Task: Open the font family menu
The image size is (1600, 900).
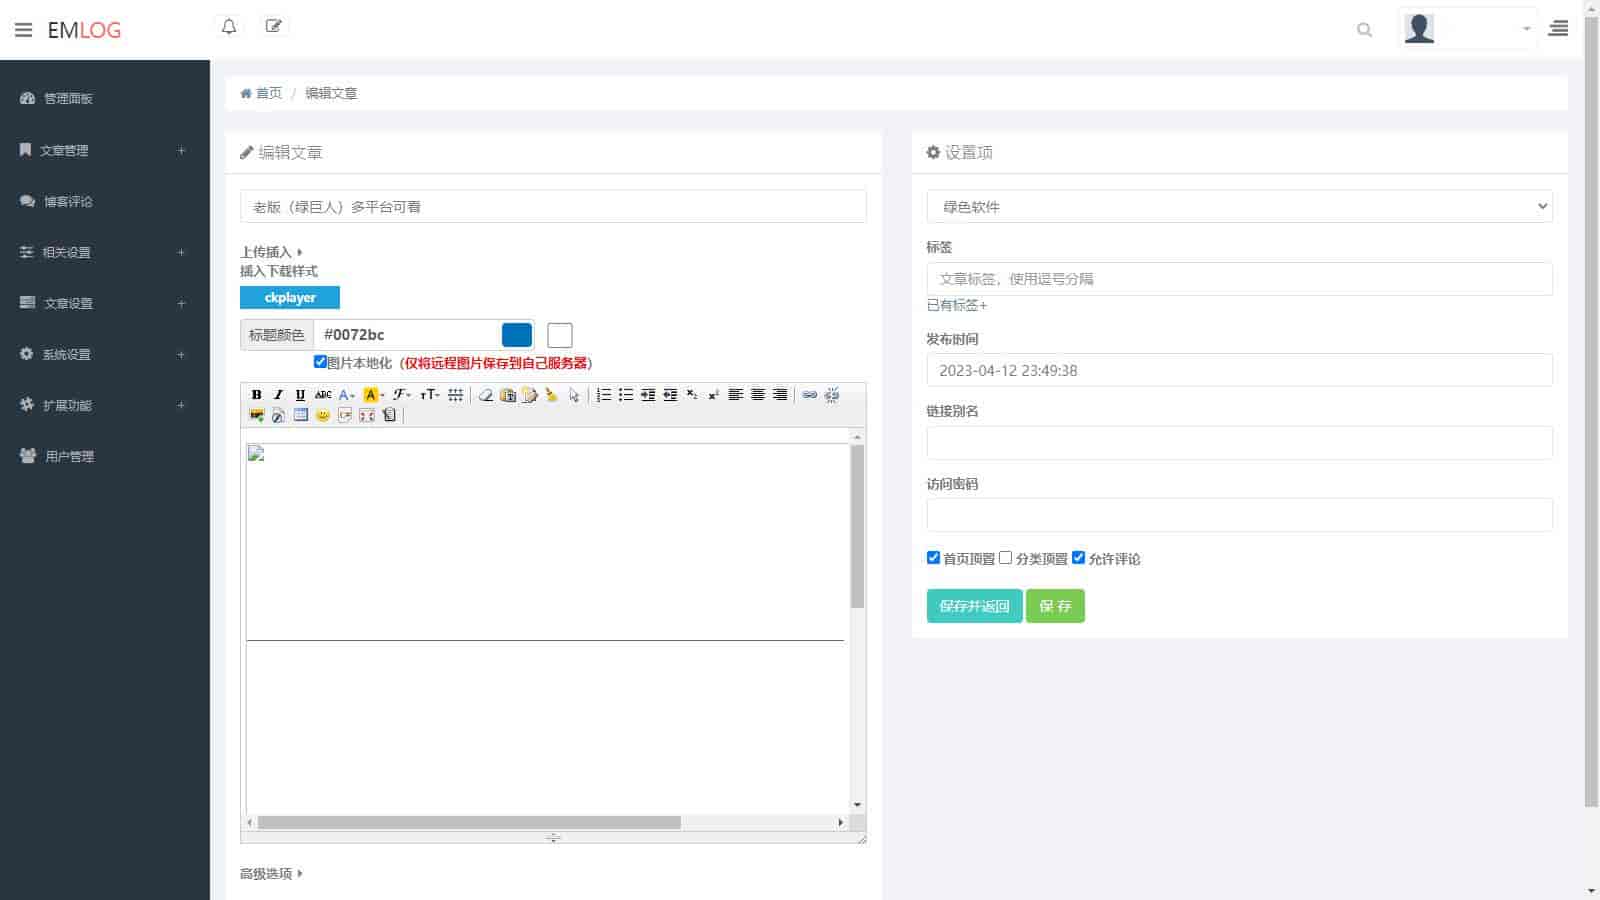Action: pos(402,395)
